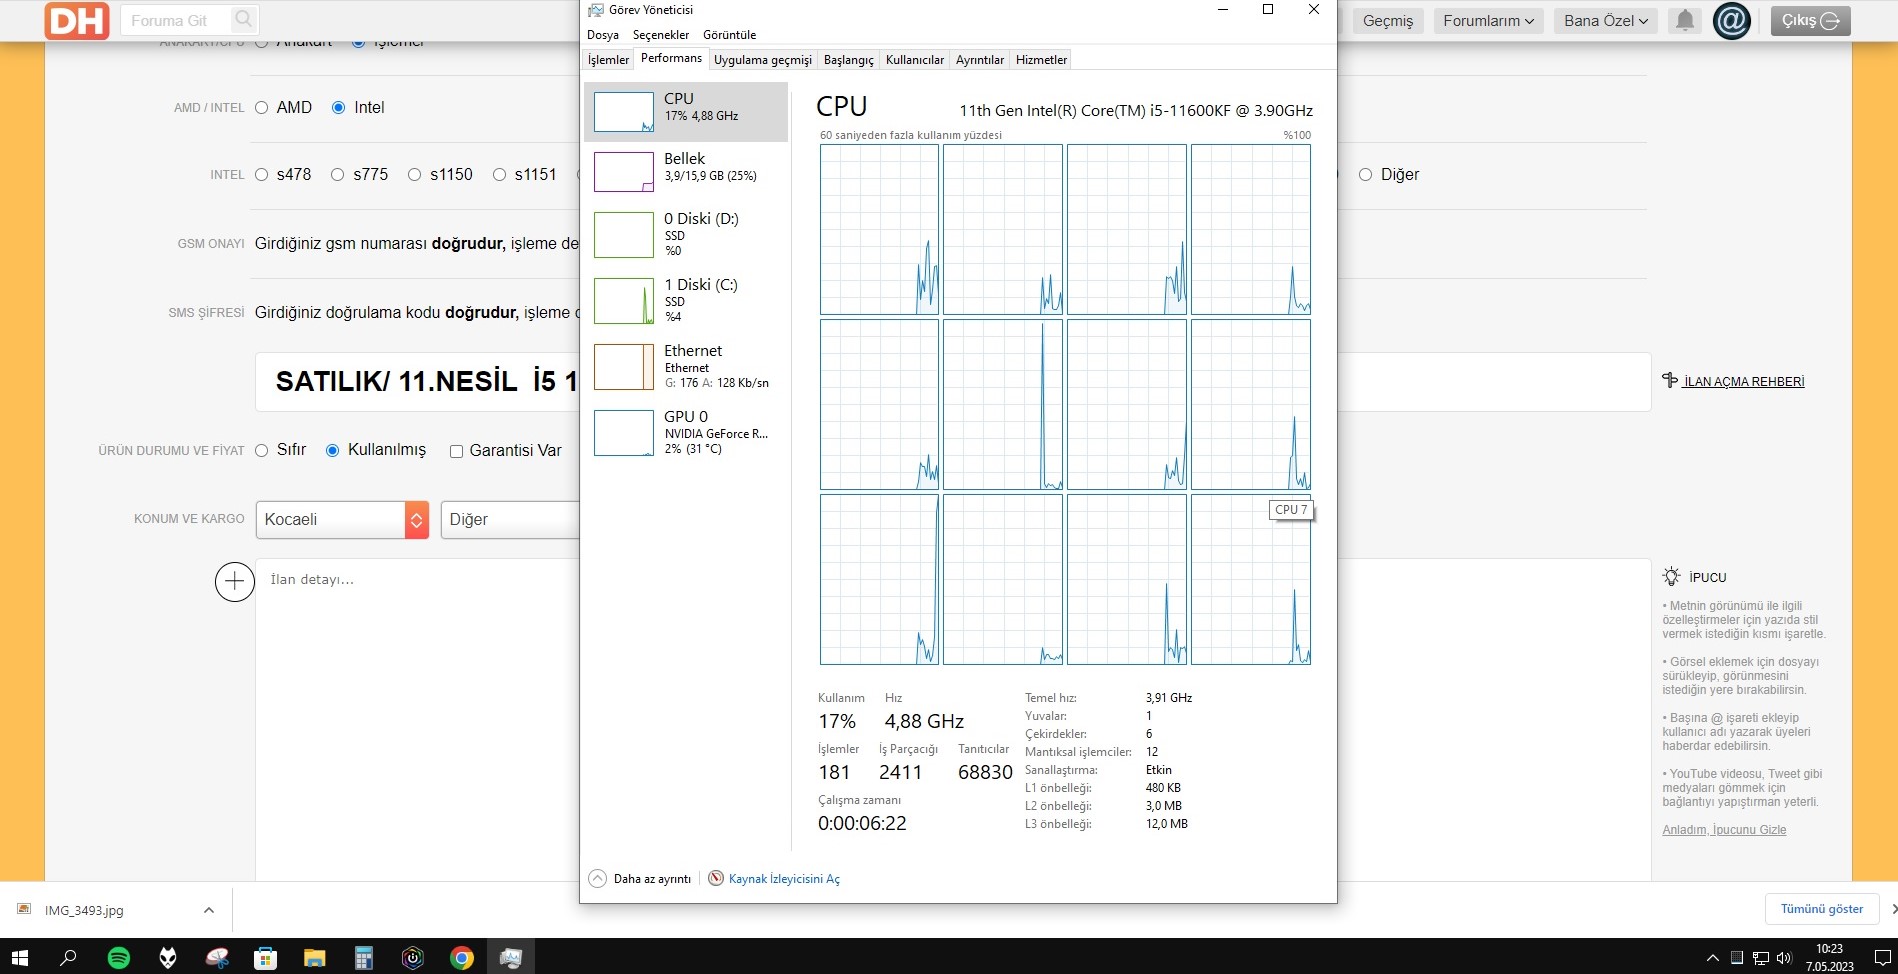Open the Diğer shipping dropdown
The width and height of the screenshot is (1898, 974).
510,520
